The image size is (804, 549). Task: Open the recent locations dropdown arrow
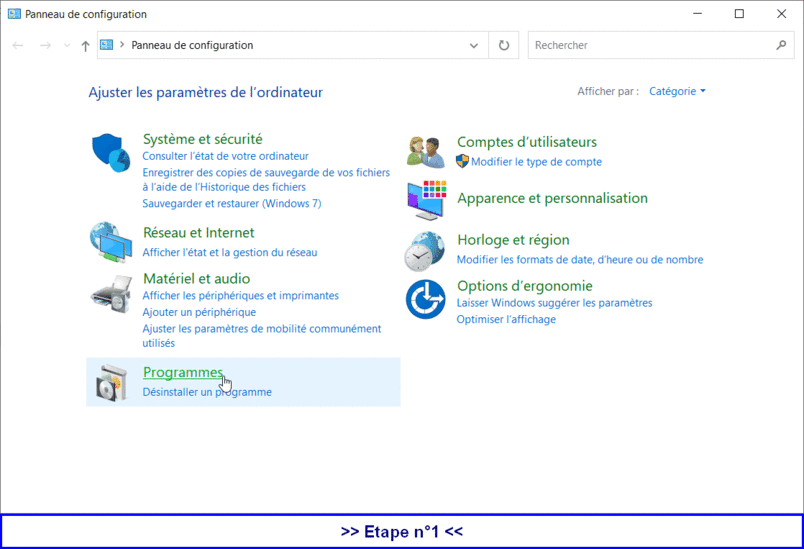[x=67, y=46]
